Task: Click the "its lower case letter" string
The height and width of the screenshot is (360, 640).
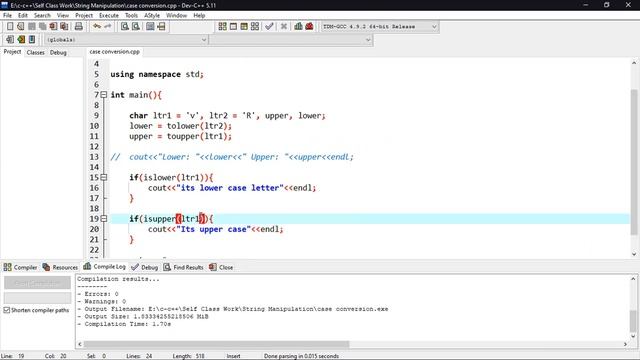Action: click(x=230, y=188)
